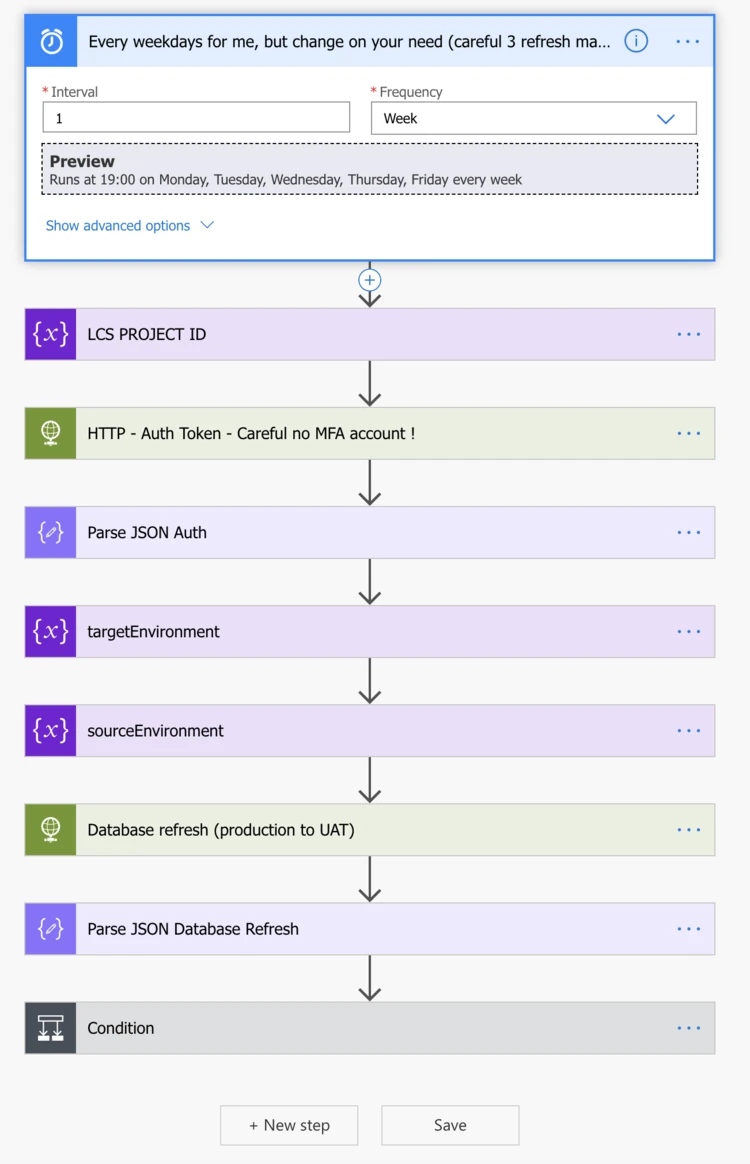Open the Condition step ellipsis menu
750x1164 pixels.
pyautogui.click(x=688, y=1028)
